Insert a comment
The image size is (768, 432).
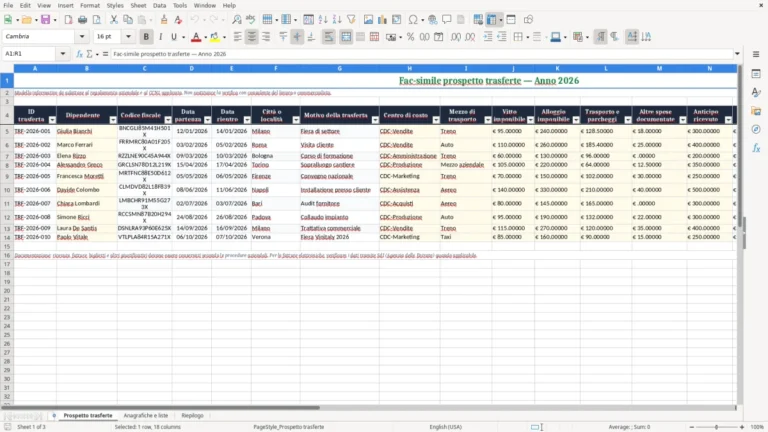[447, 20]
